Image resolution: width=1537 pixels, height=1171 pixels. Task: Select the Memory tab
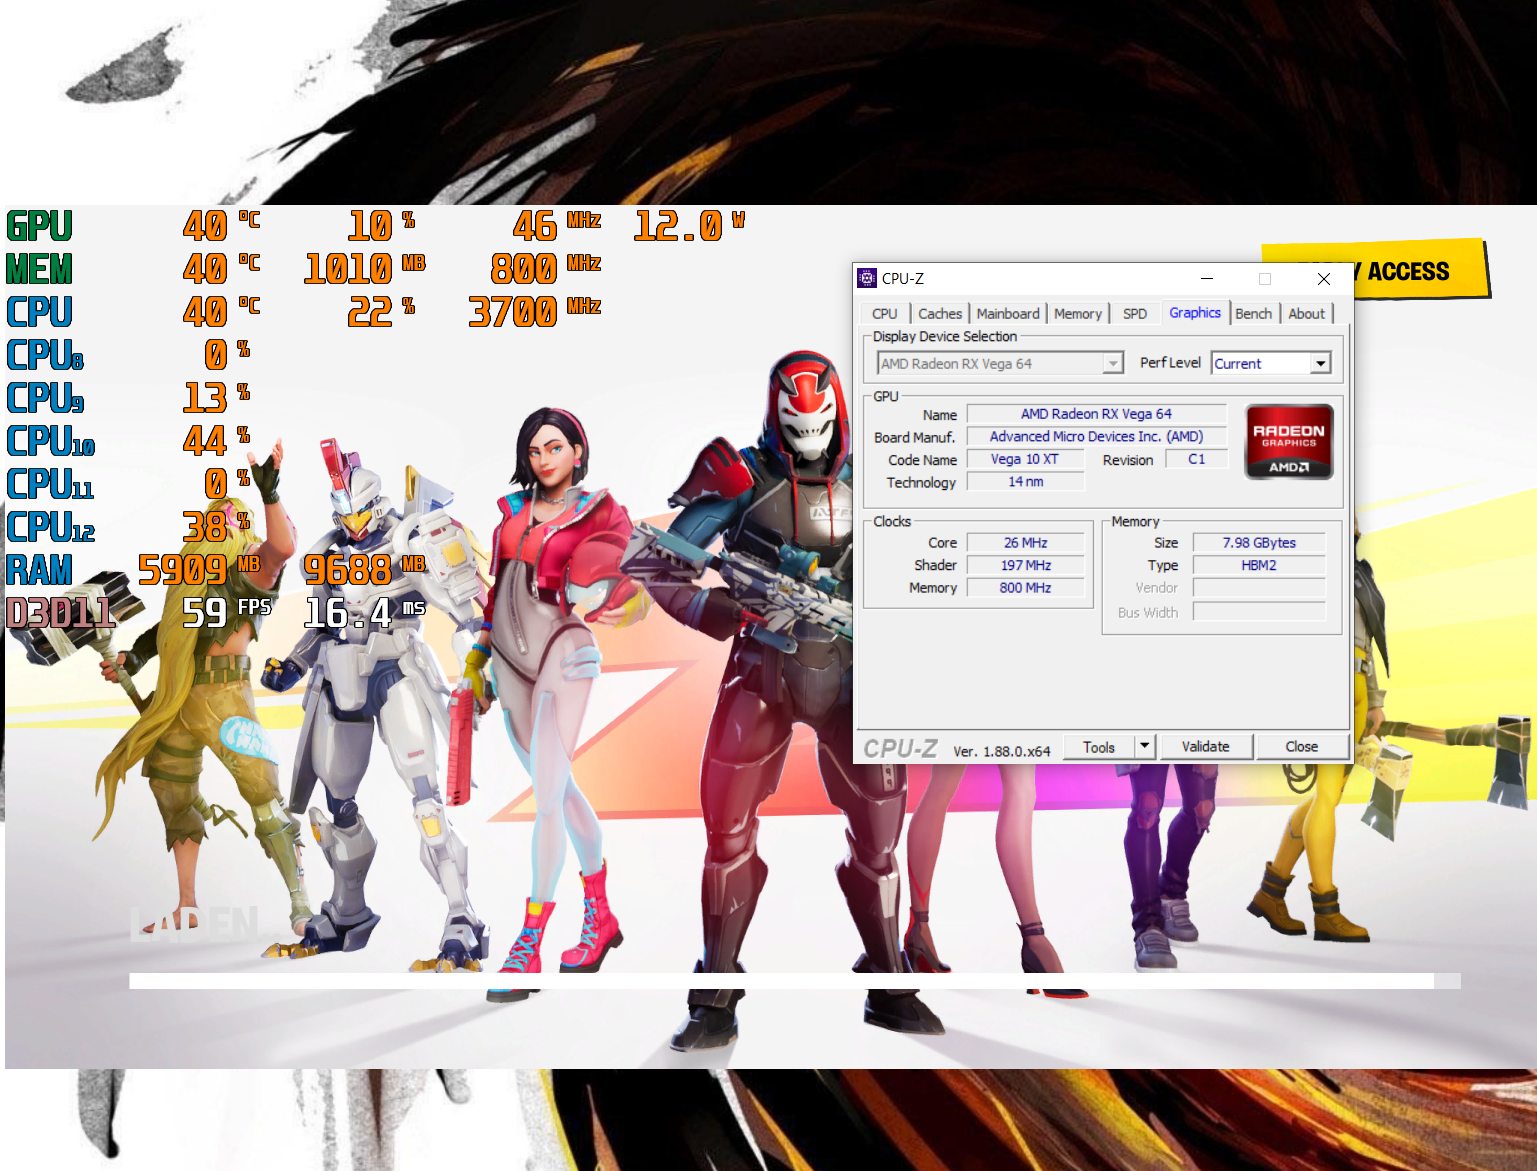(x=1077, y=313)
